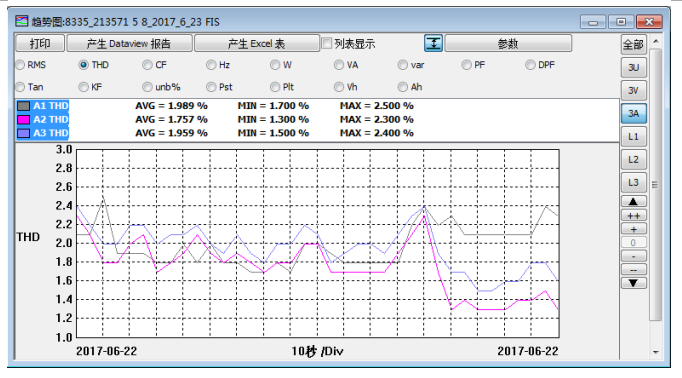Click the scrollbar down arrow

click(x=656, y=352)
